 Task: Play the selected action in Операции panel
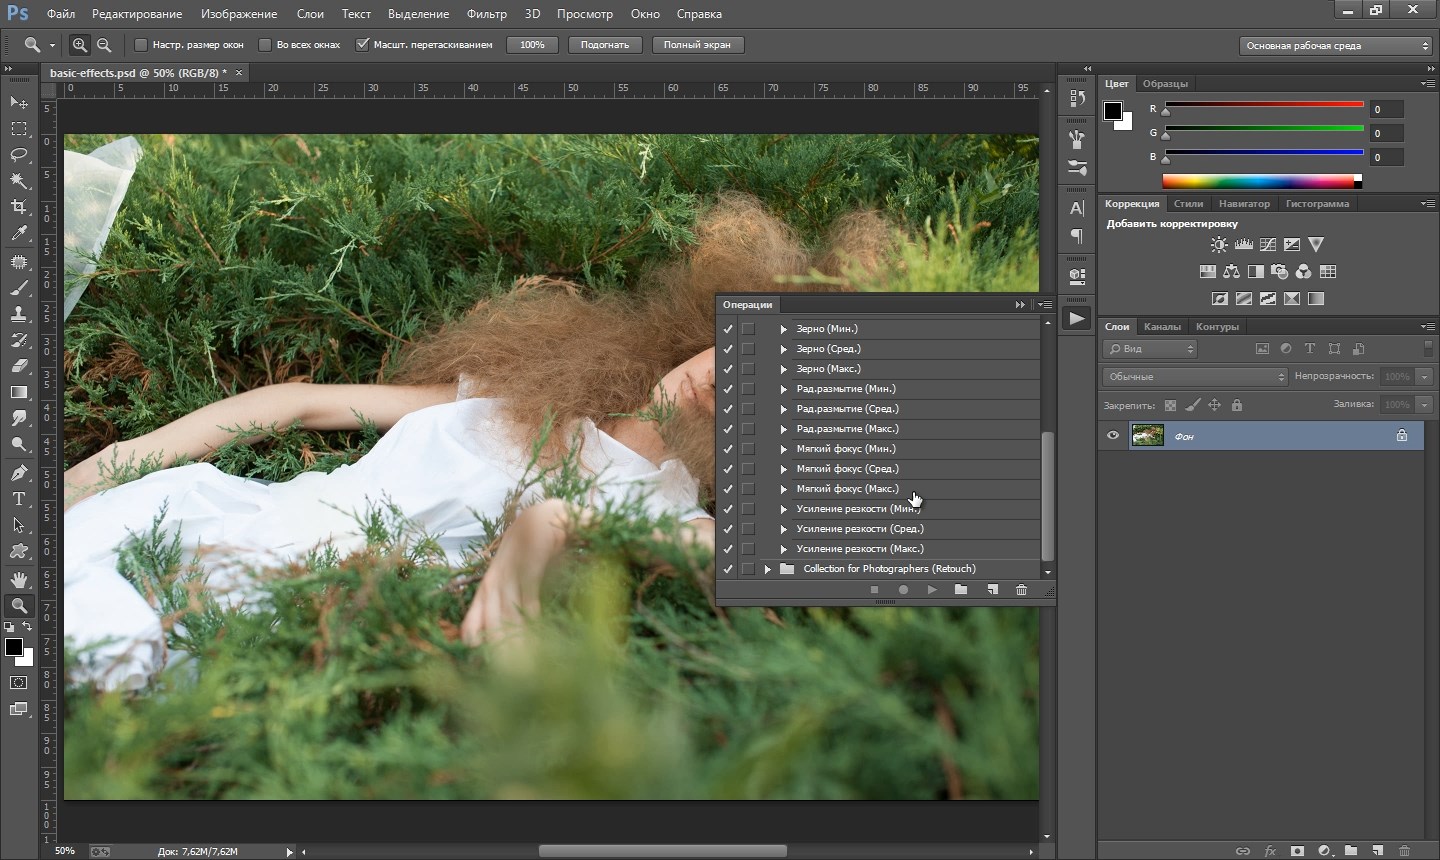(932, 590)
